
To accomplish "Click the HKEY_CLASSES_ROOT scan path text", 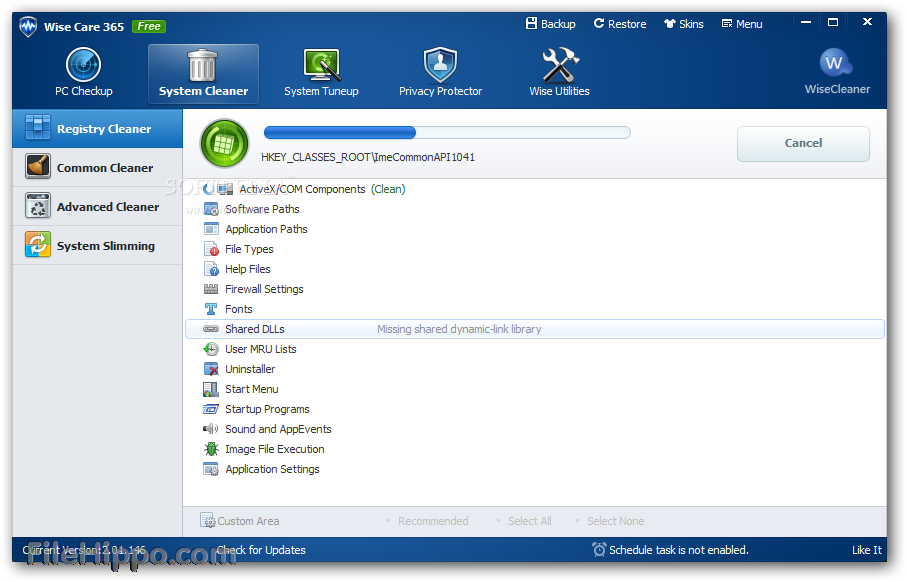I will tap(368, 157).
